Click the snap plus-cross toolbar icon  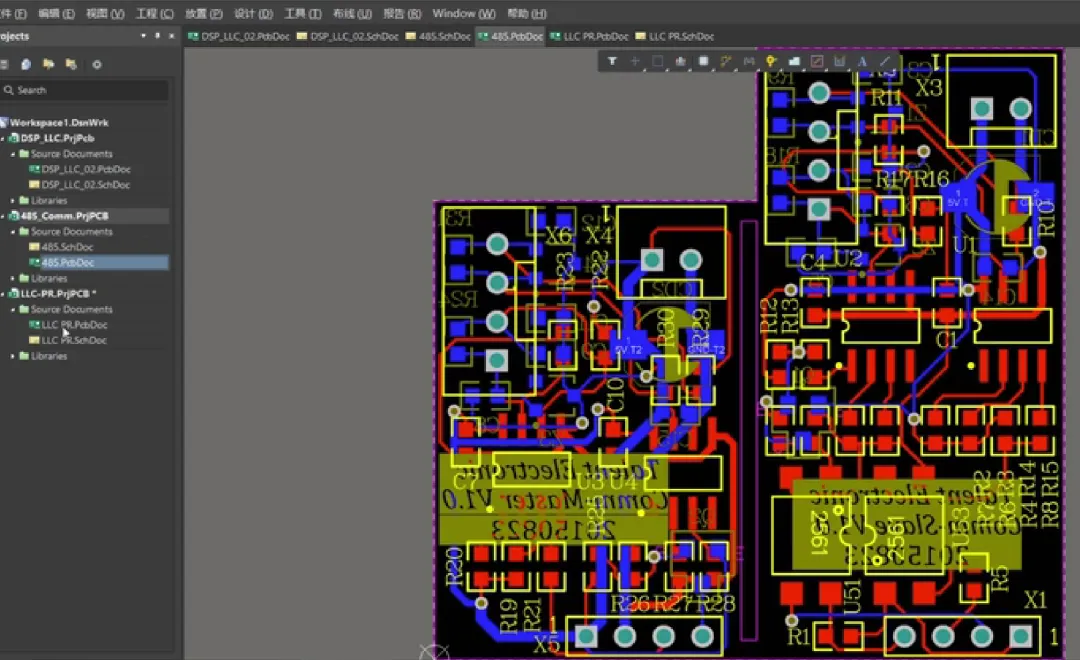[x=634, y=61]
